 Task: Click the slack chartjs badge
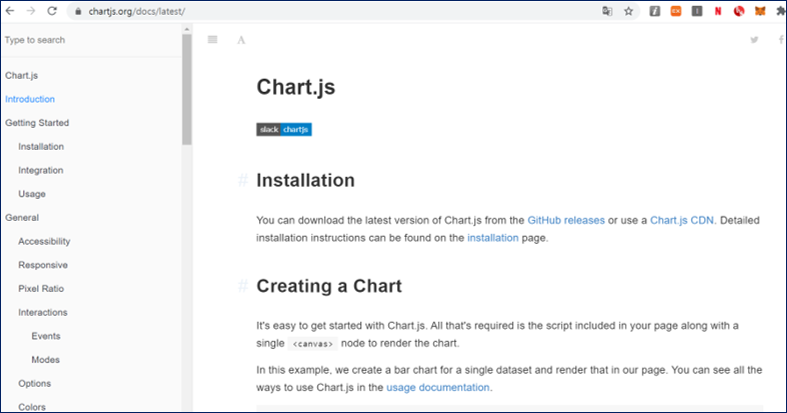[x=284, y=129]
